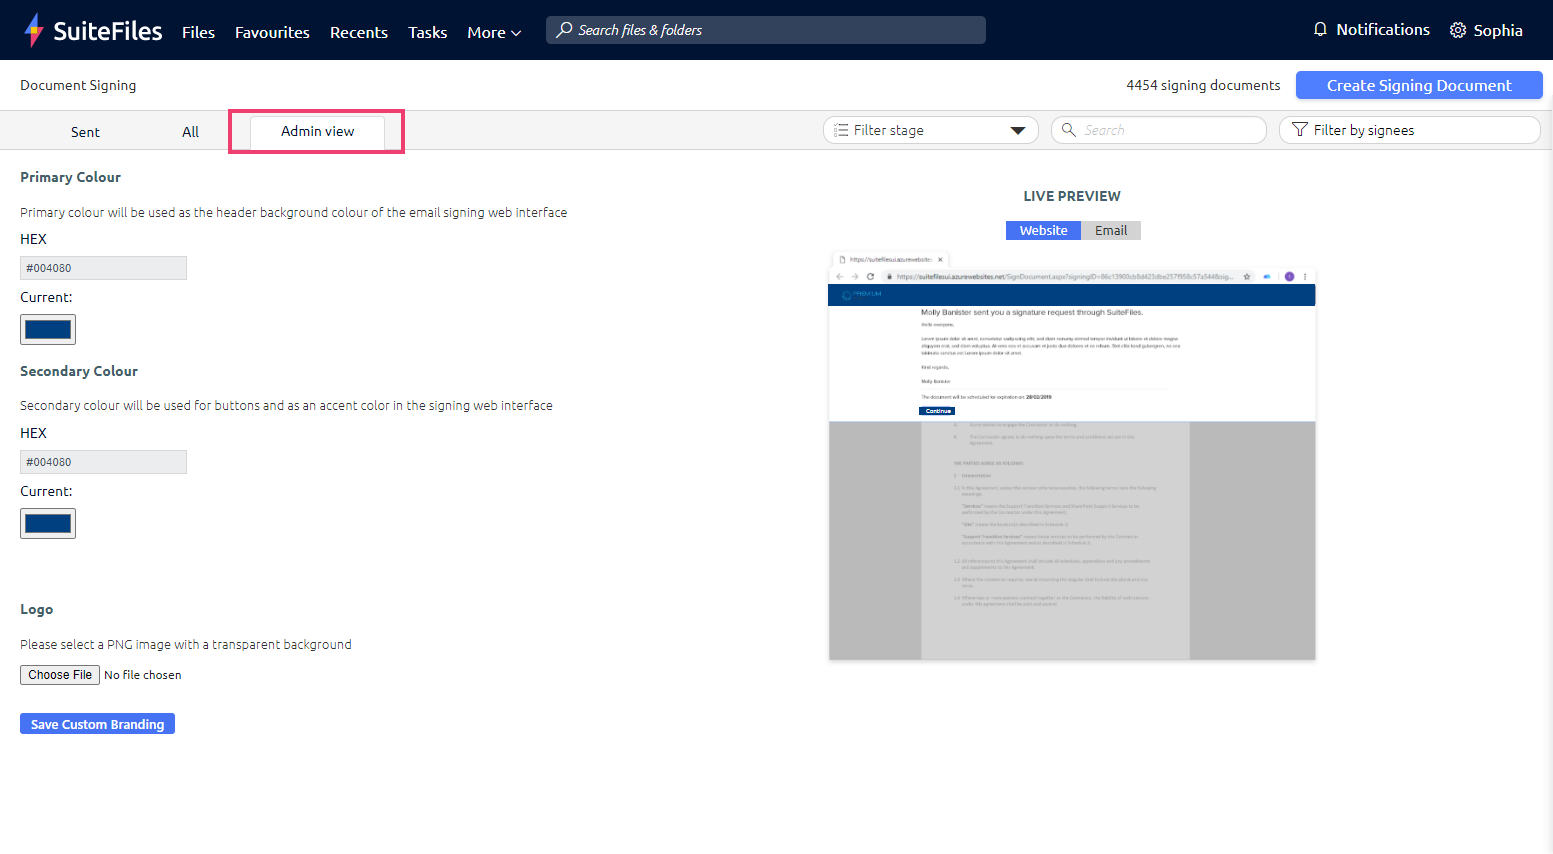The width and height of the screenshot is (1553, 854).
Task: Click Create Signing Document button
Action: point(1419,85)
